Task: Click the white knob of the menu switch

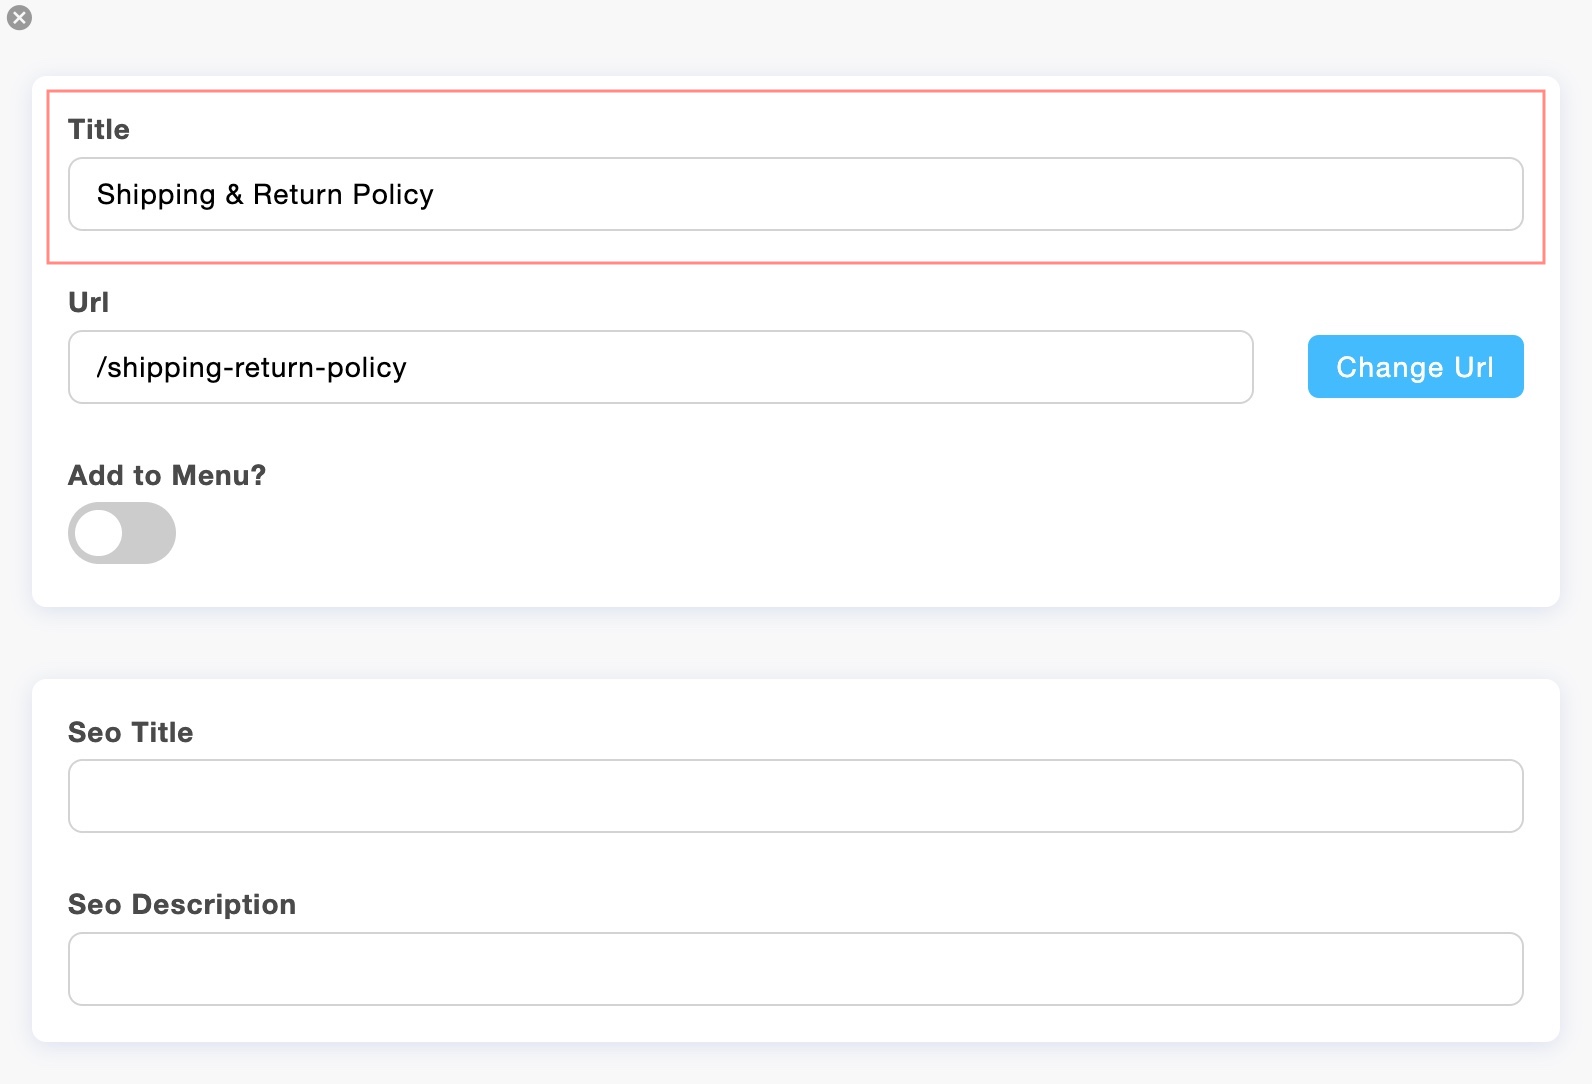Action: tap(99, 533)
